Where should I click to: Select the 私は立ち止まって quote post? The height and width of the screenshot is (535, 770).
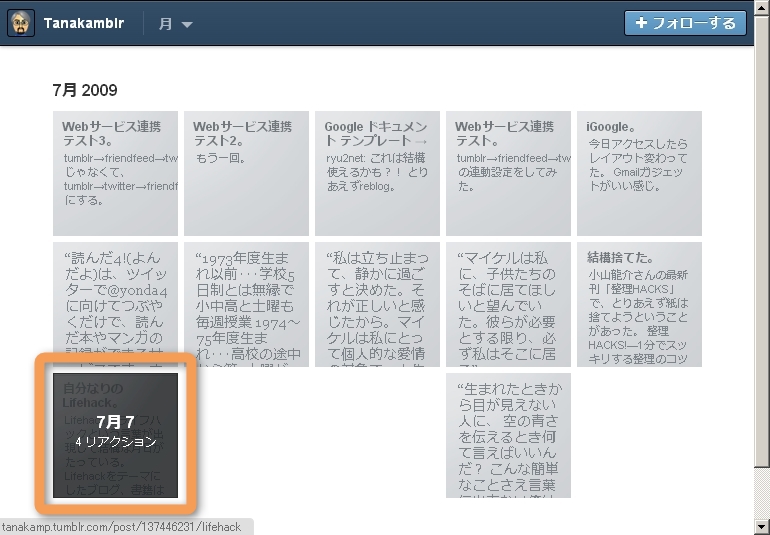377,303
